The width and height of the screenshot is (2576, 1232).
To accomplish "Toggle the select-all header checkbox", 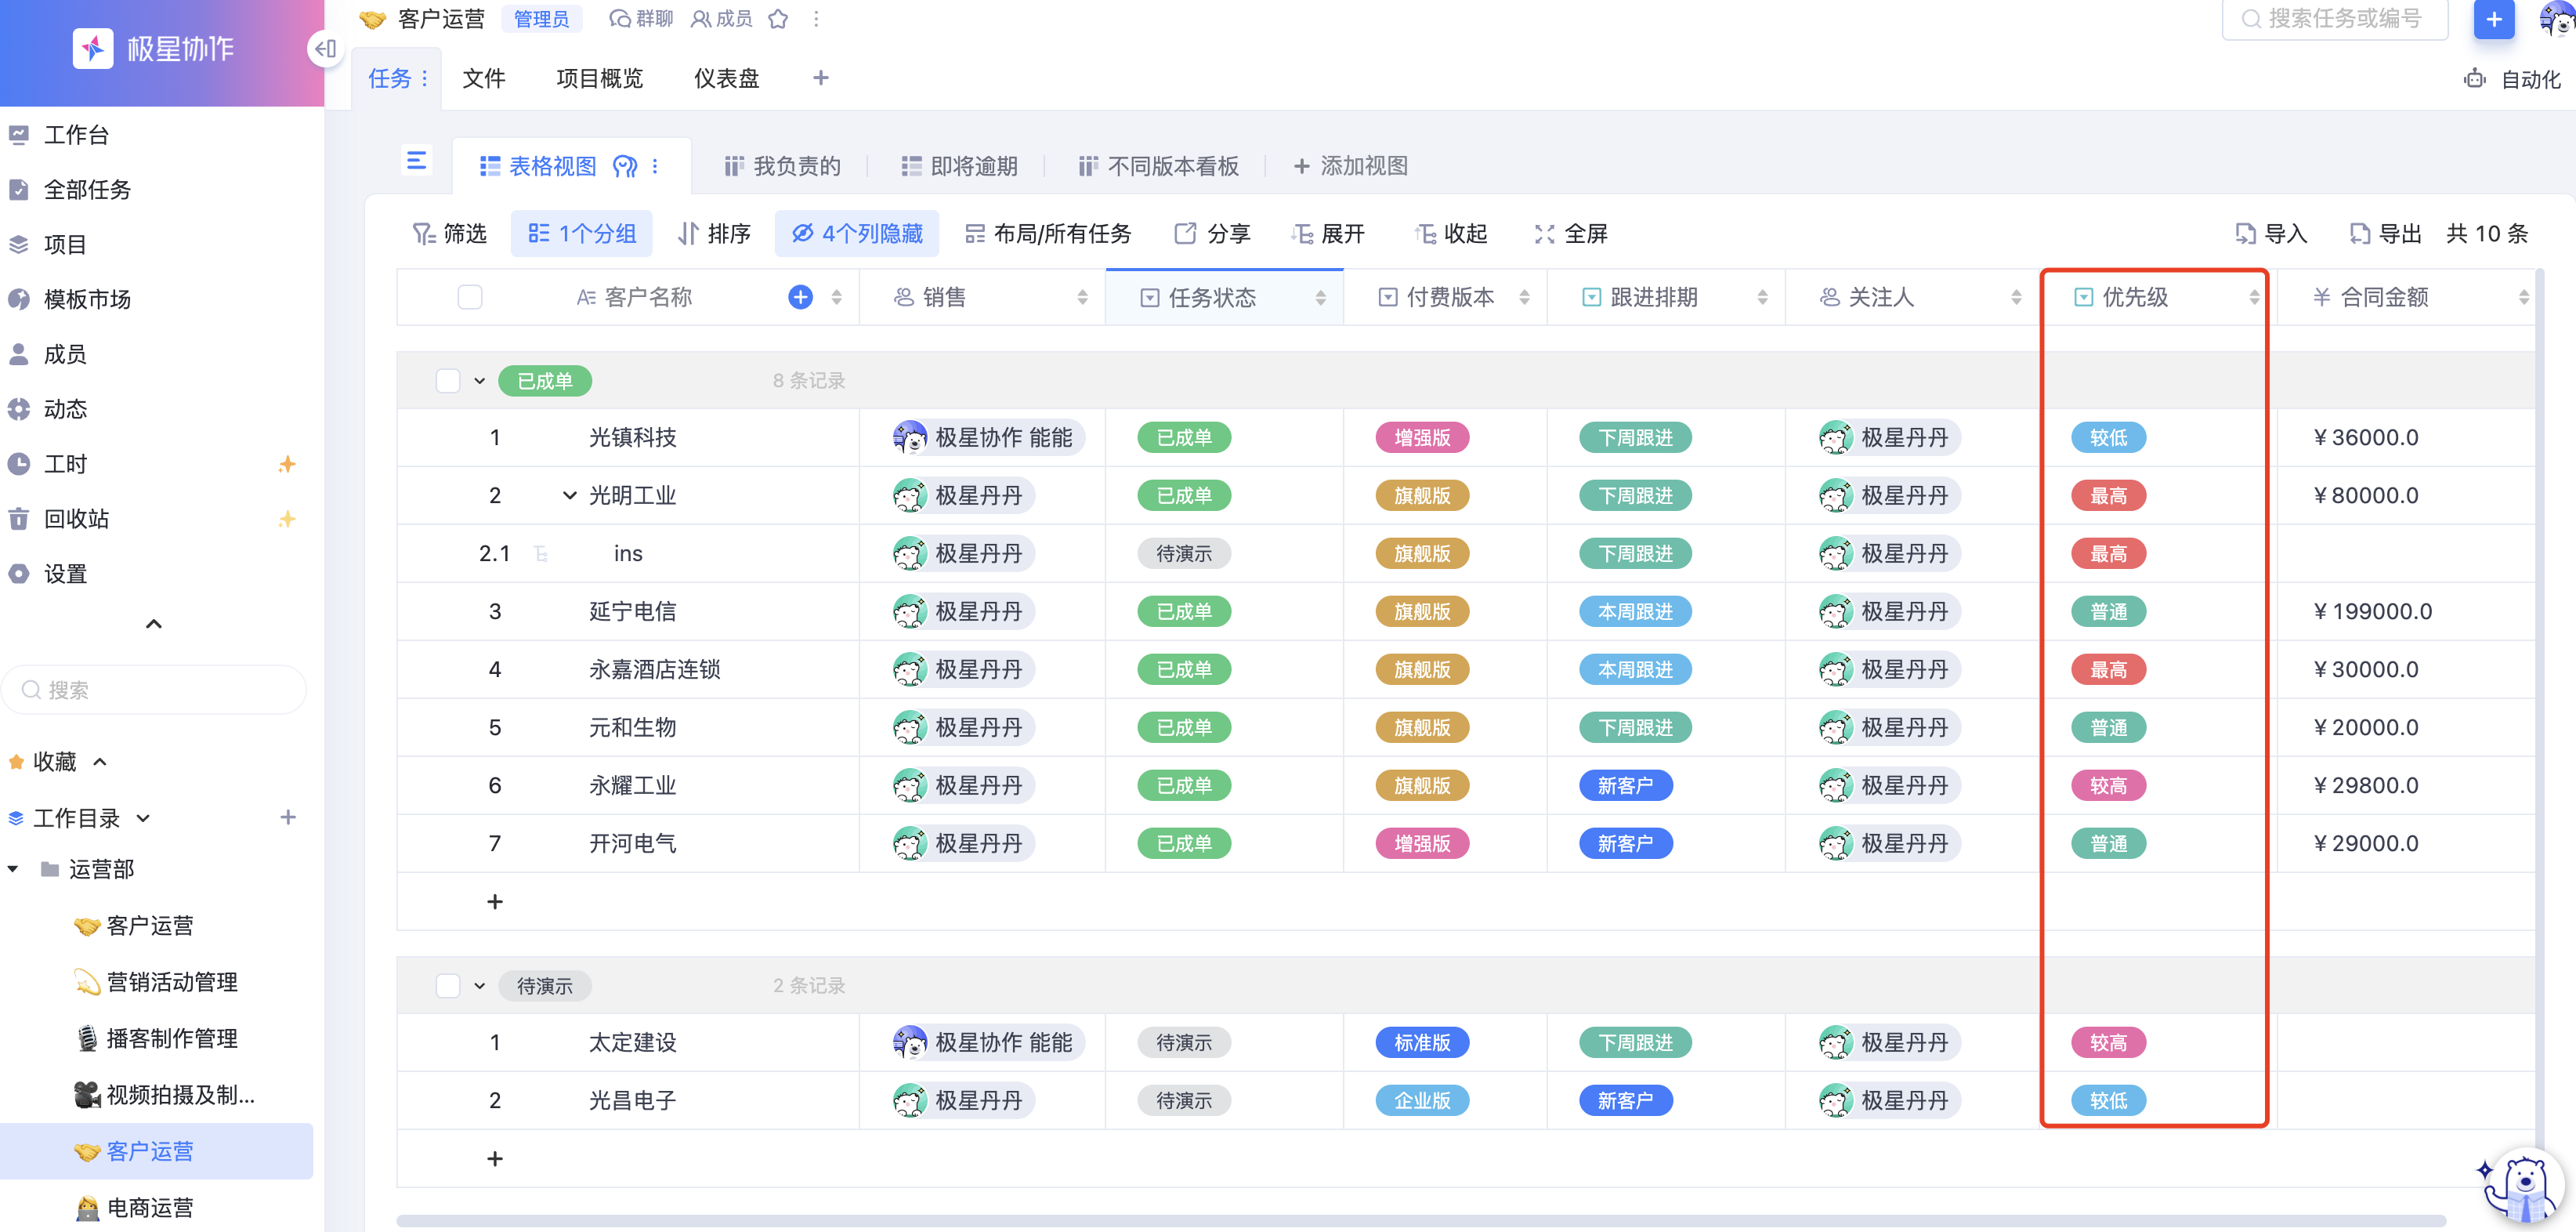I will pyautogui.click(x=470, y=297).
